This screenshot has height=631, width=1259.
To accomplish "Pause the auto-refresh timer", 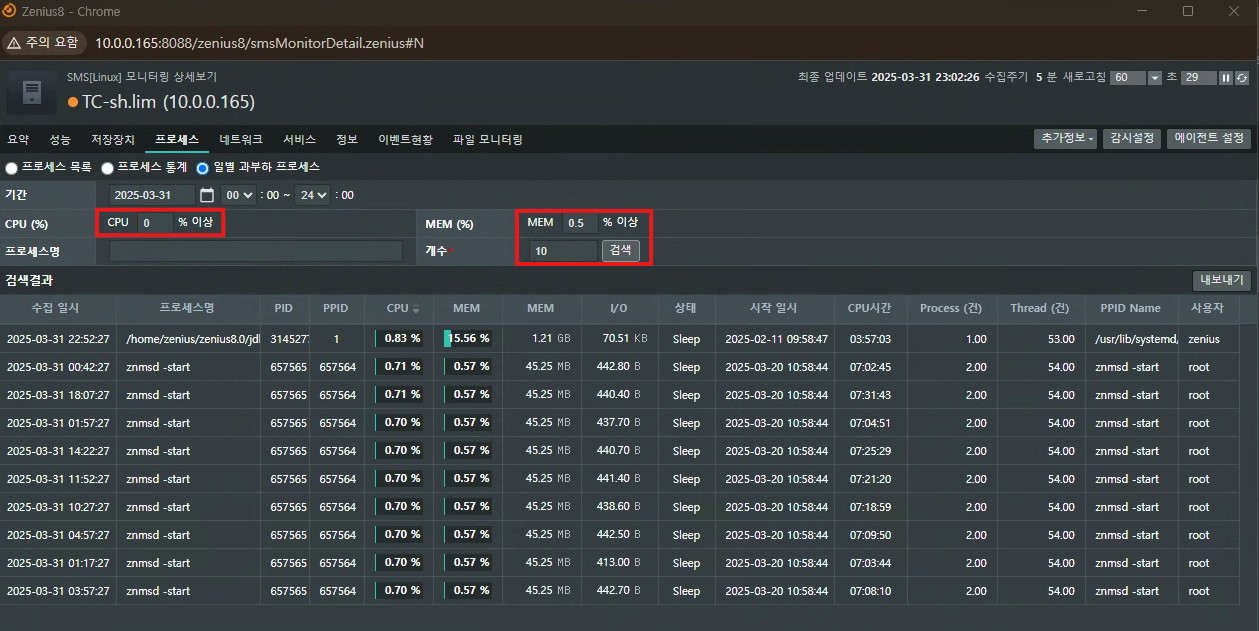I will pos(1226,78).
